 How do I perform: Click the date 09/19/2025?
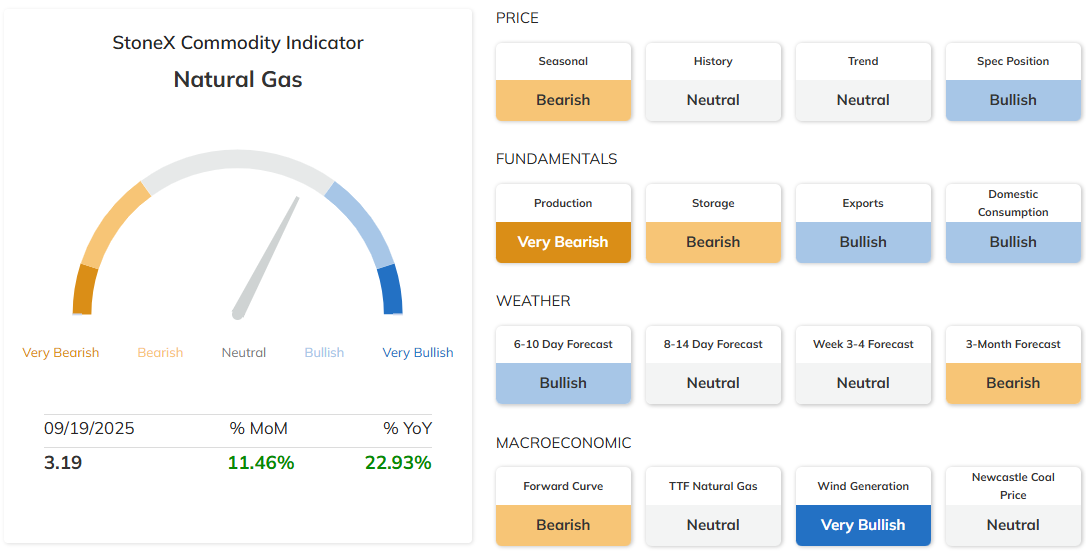89,429
